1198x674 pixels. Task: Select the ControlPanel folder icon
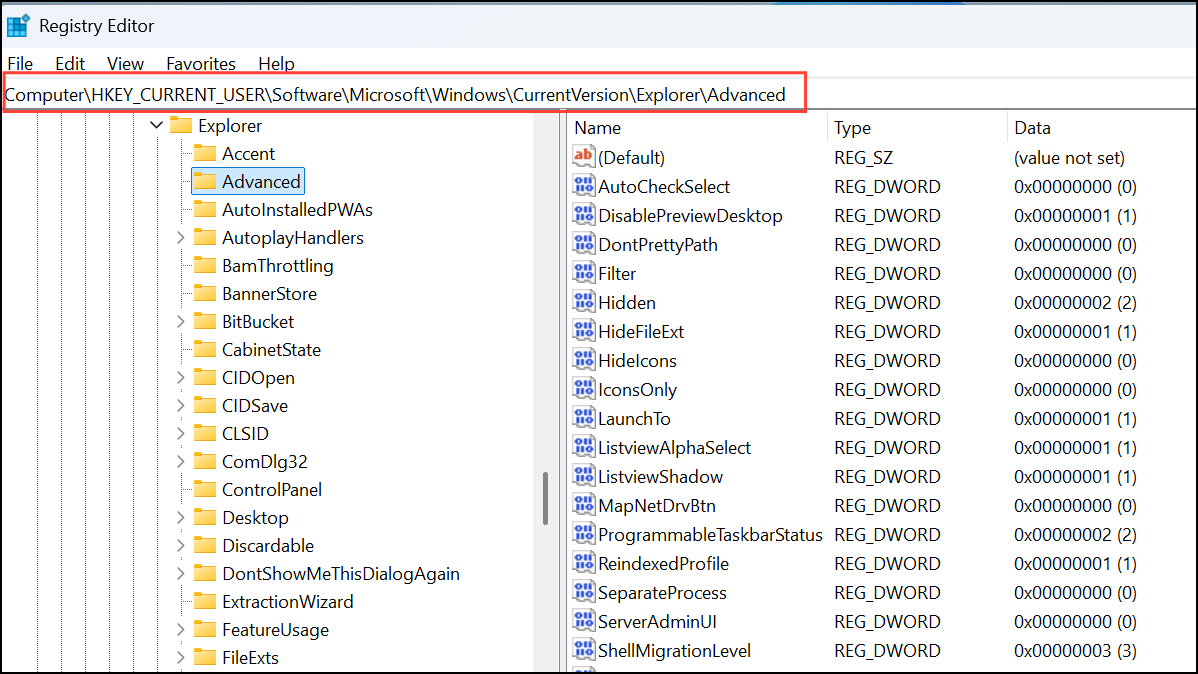[x=205, y=489]
